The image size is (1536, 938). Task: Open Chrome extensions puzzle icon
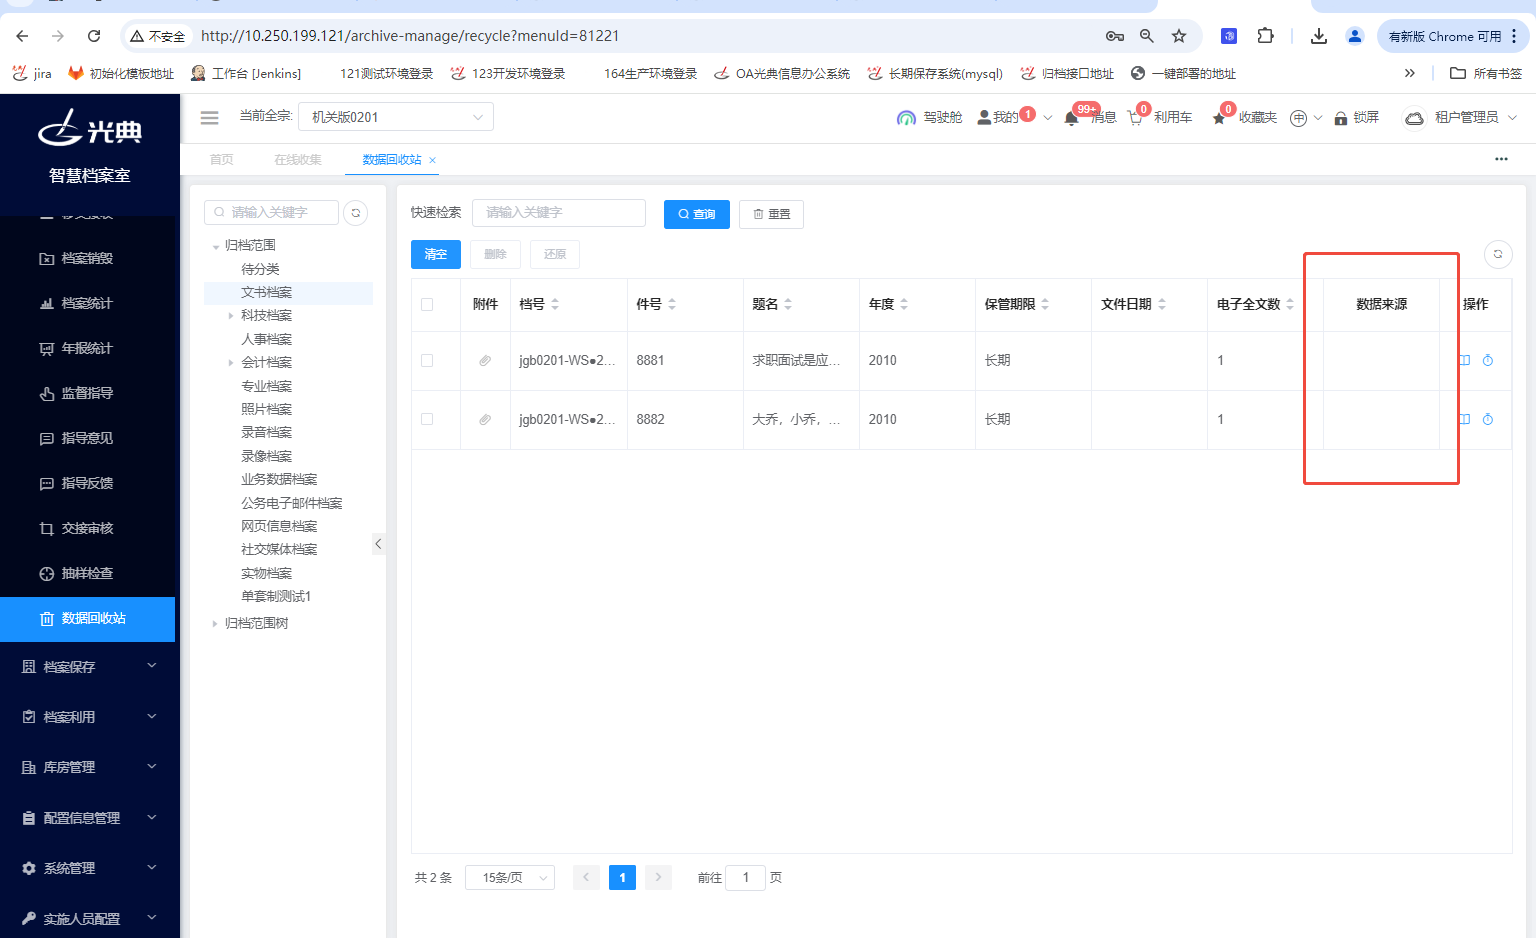(1265, 36)
